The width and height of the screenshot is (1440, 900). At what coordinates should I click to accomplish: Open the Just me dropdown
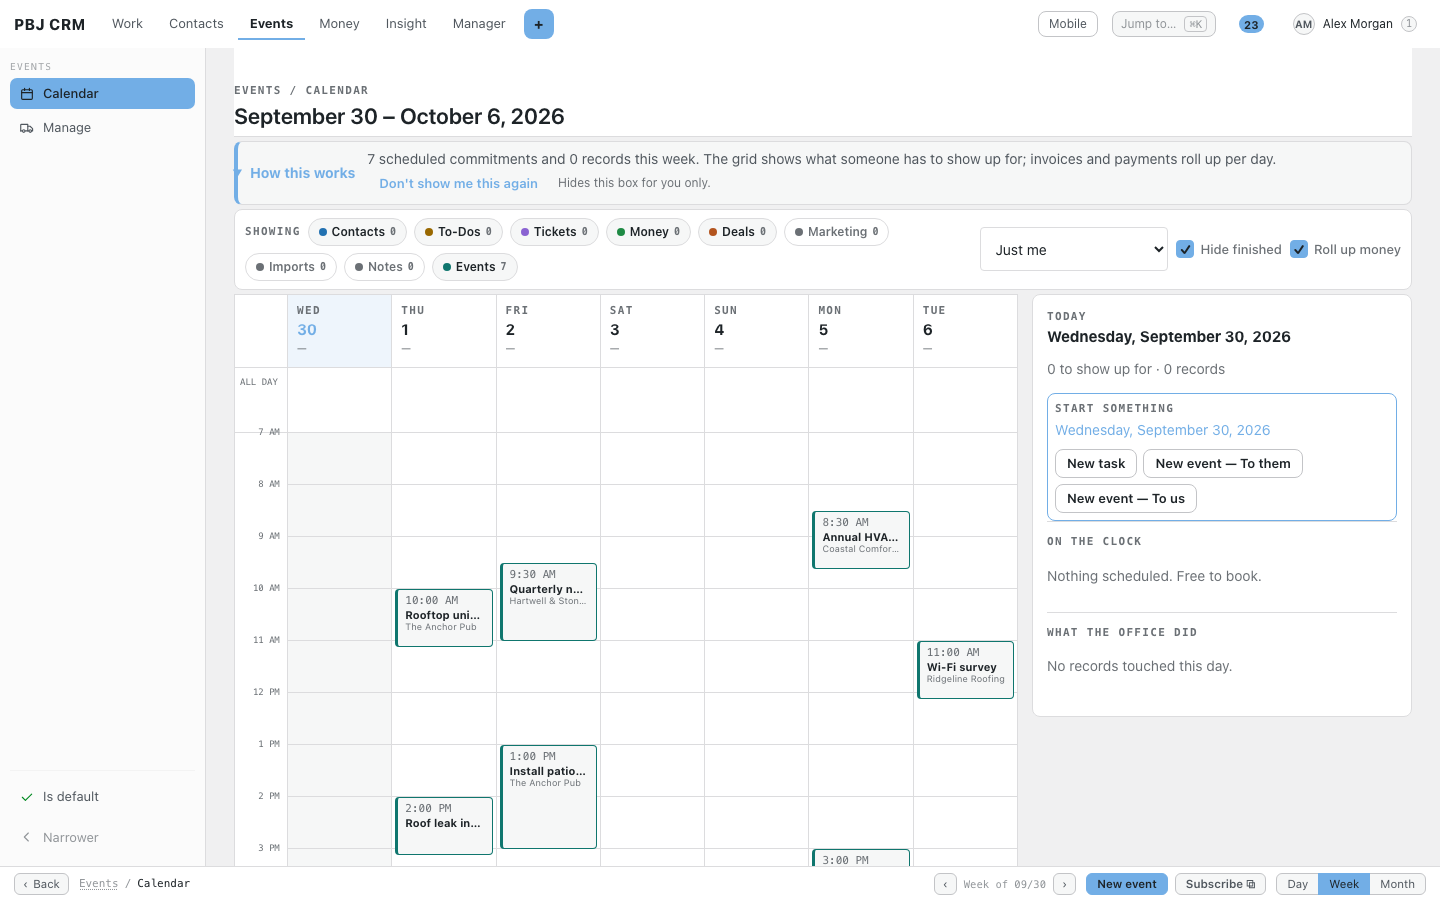click(1074, 250)
